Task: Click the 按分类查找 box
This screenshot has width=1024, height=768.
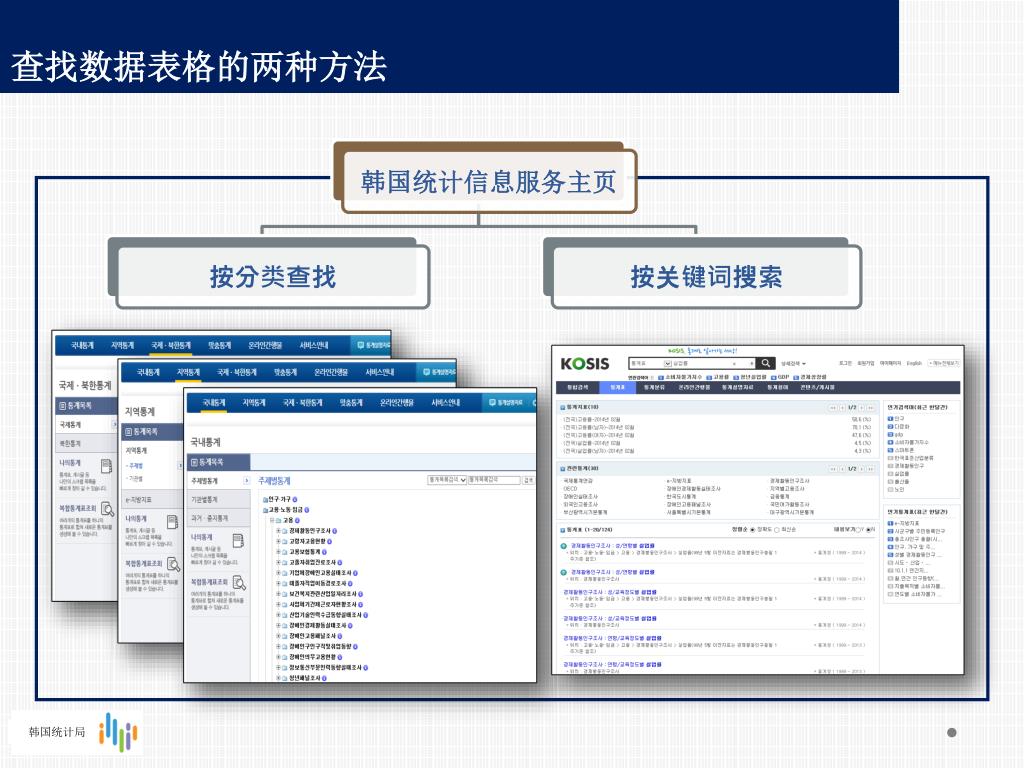Action: pos(273,276)
